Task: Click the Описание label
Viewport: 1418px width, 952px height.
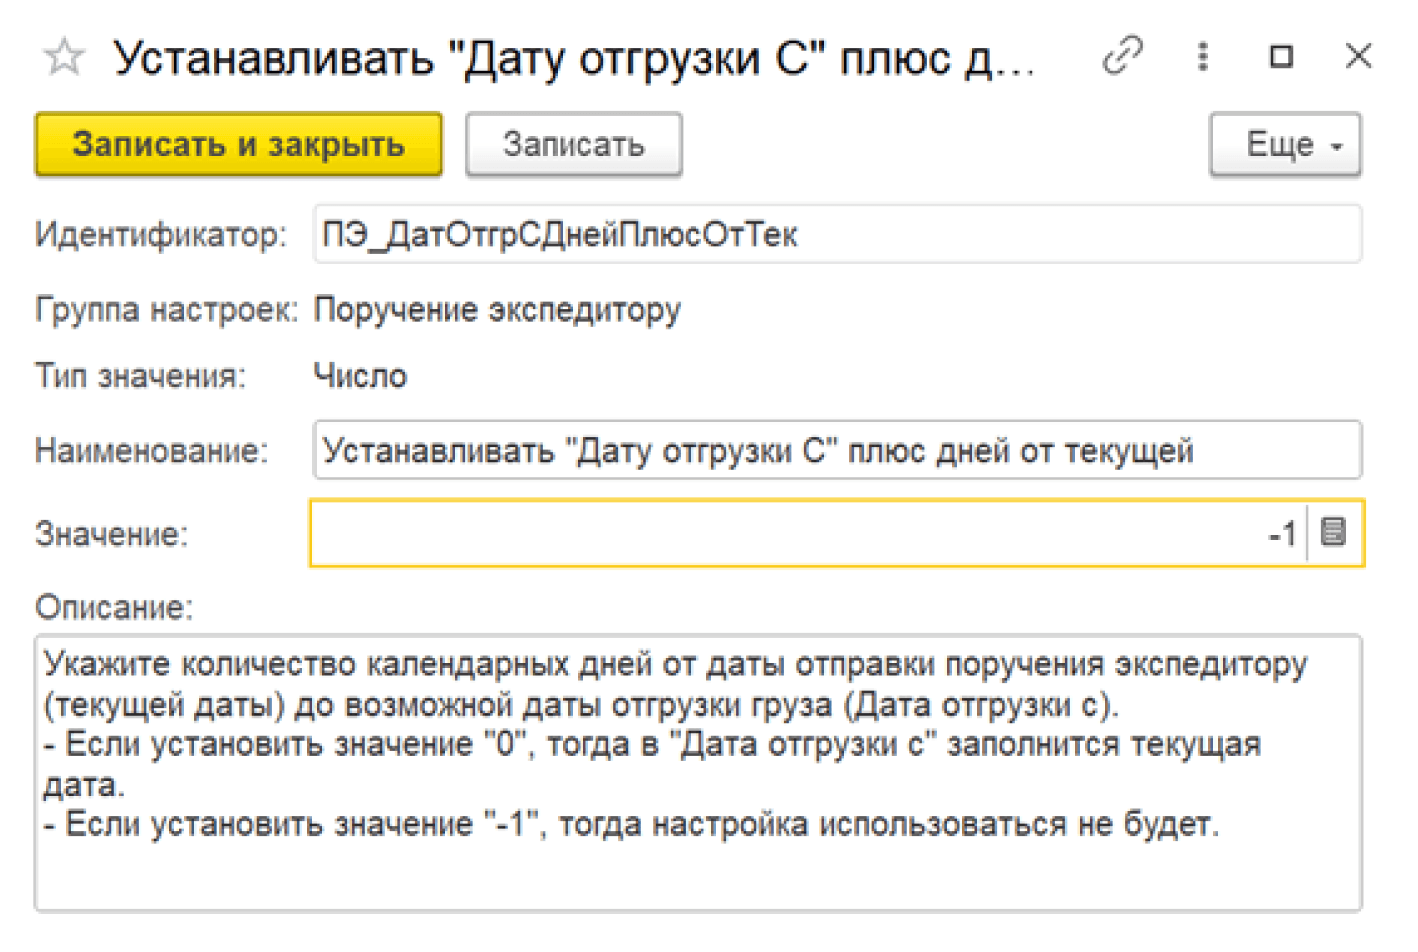Action: tap(114, 607)
